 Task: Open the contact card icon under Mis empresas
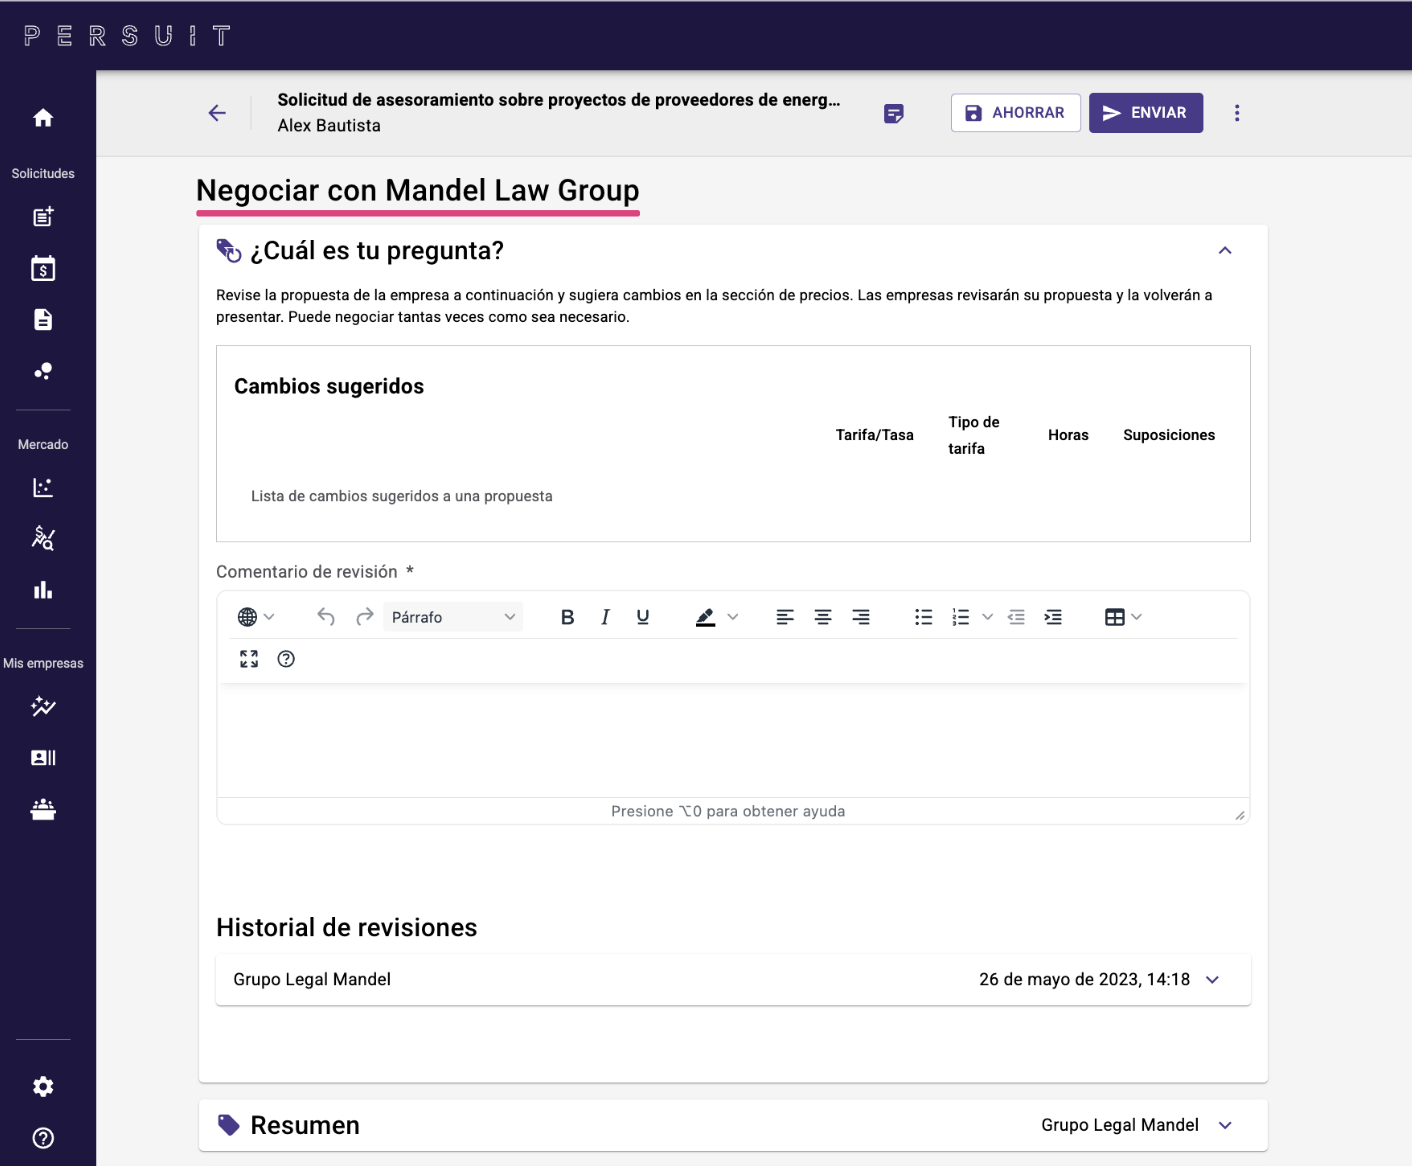click(x=43, y=758)
